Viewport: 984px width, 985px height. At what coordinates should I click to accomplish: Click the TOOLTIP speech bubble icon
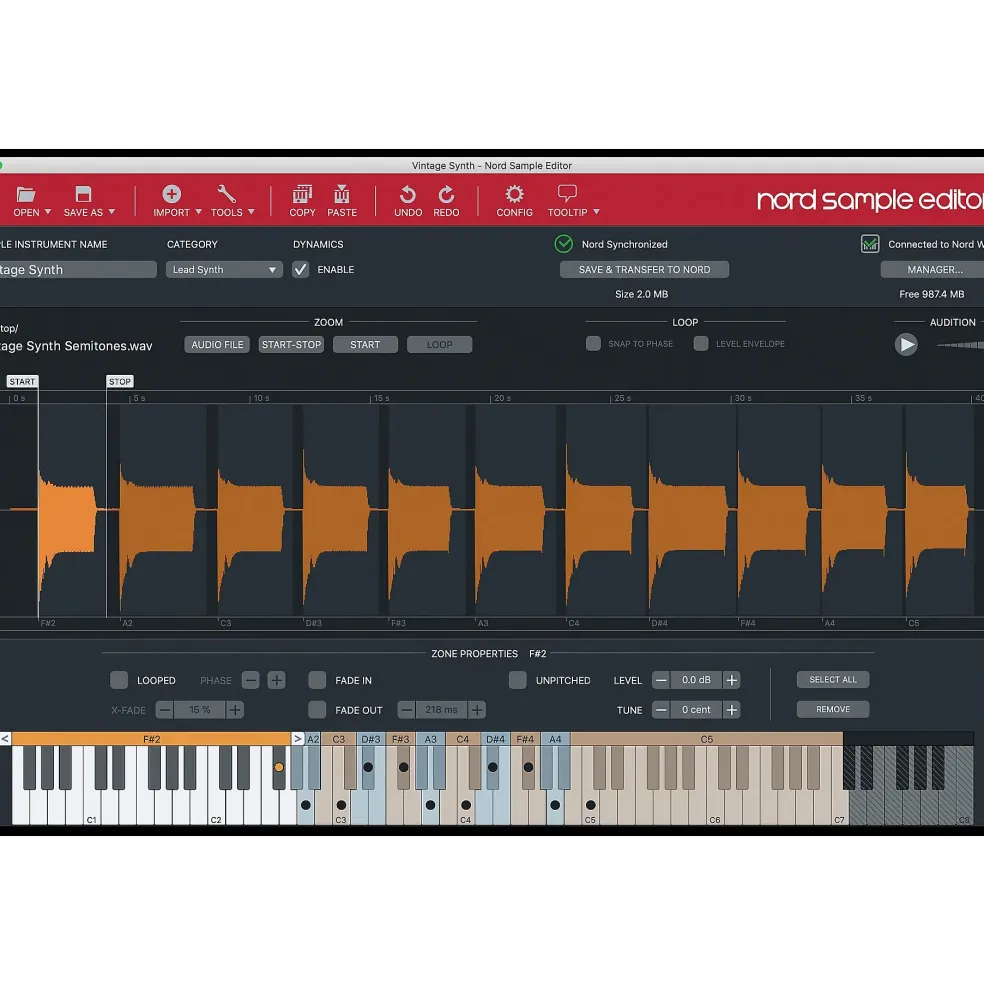567,193
